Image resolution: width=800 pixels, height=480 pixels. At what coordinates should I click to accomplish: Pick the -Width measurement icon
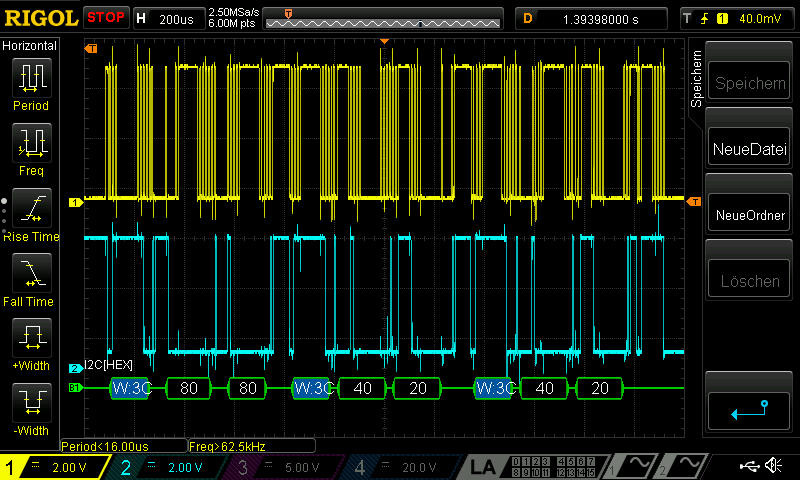30,403
